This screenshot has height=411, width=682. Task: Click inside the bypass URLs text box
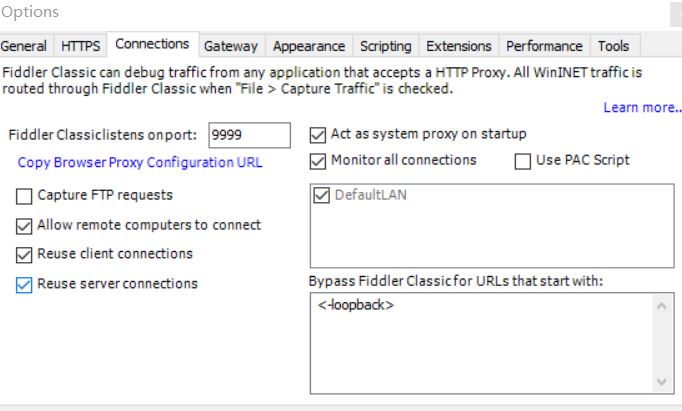tap(480, 345)
